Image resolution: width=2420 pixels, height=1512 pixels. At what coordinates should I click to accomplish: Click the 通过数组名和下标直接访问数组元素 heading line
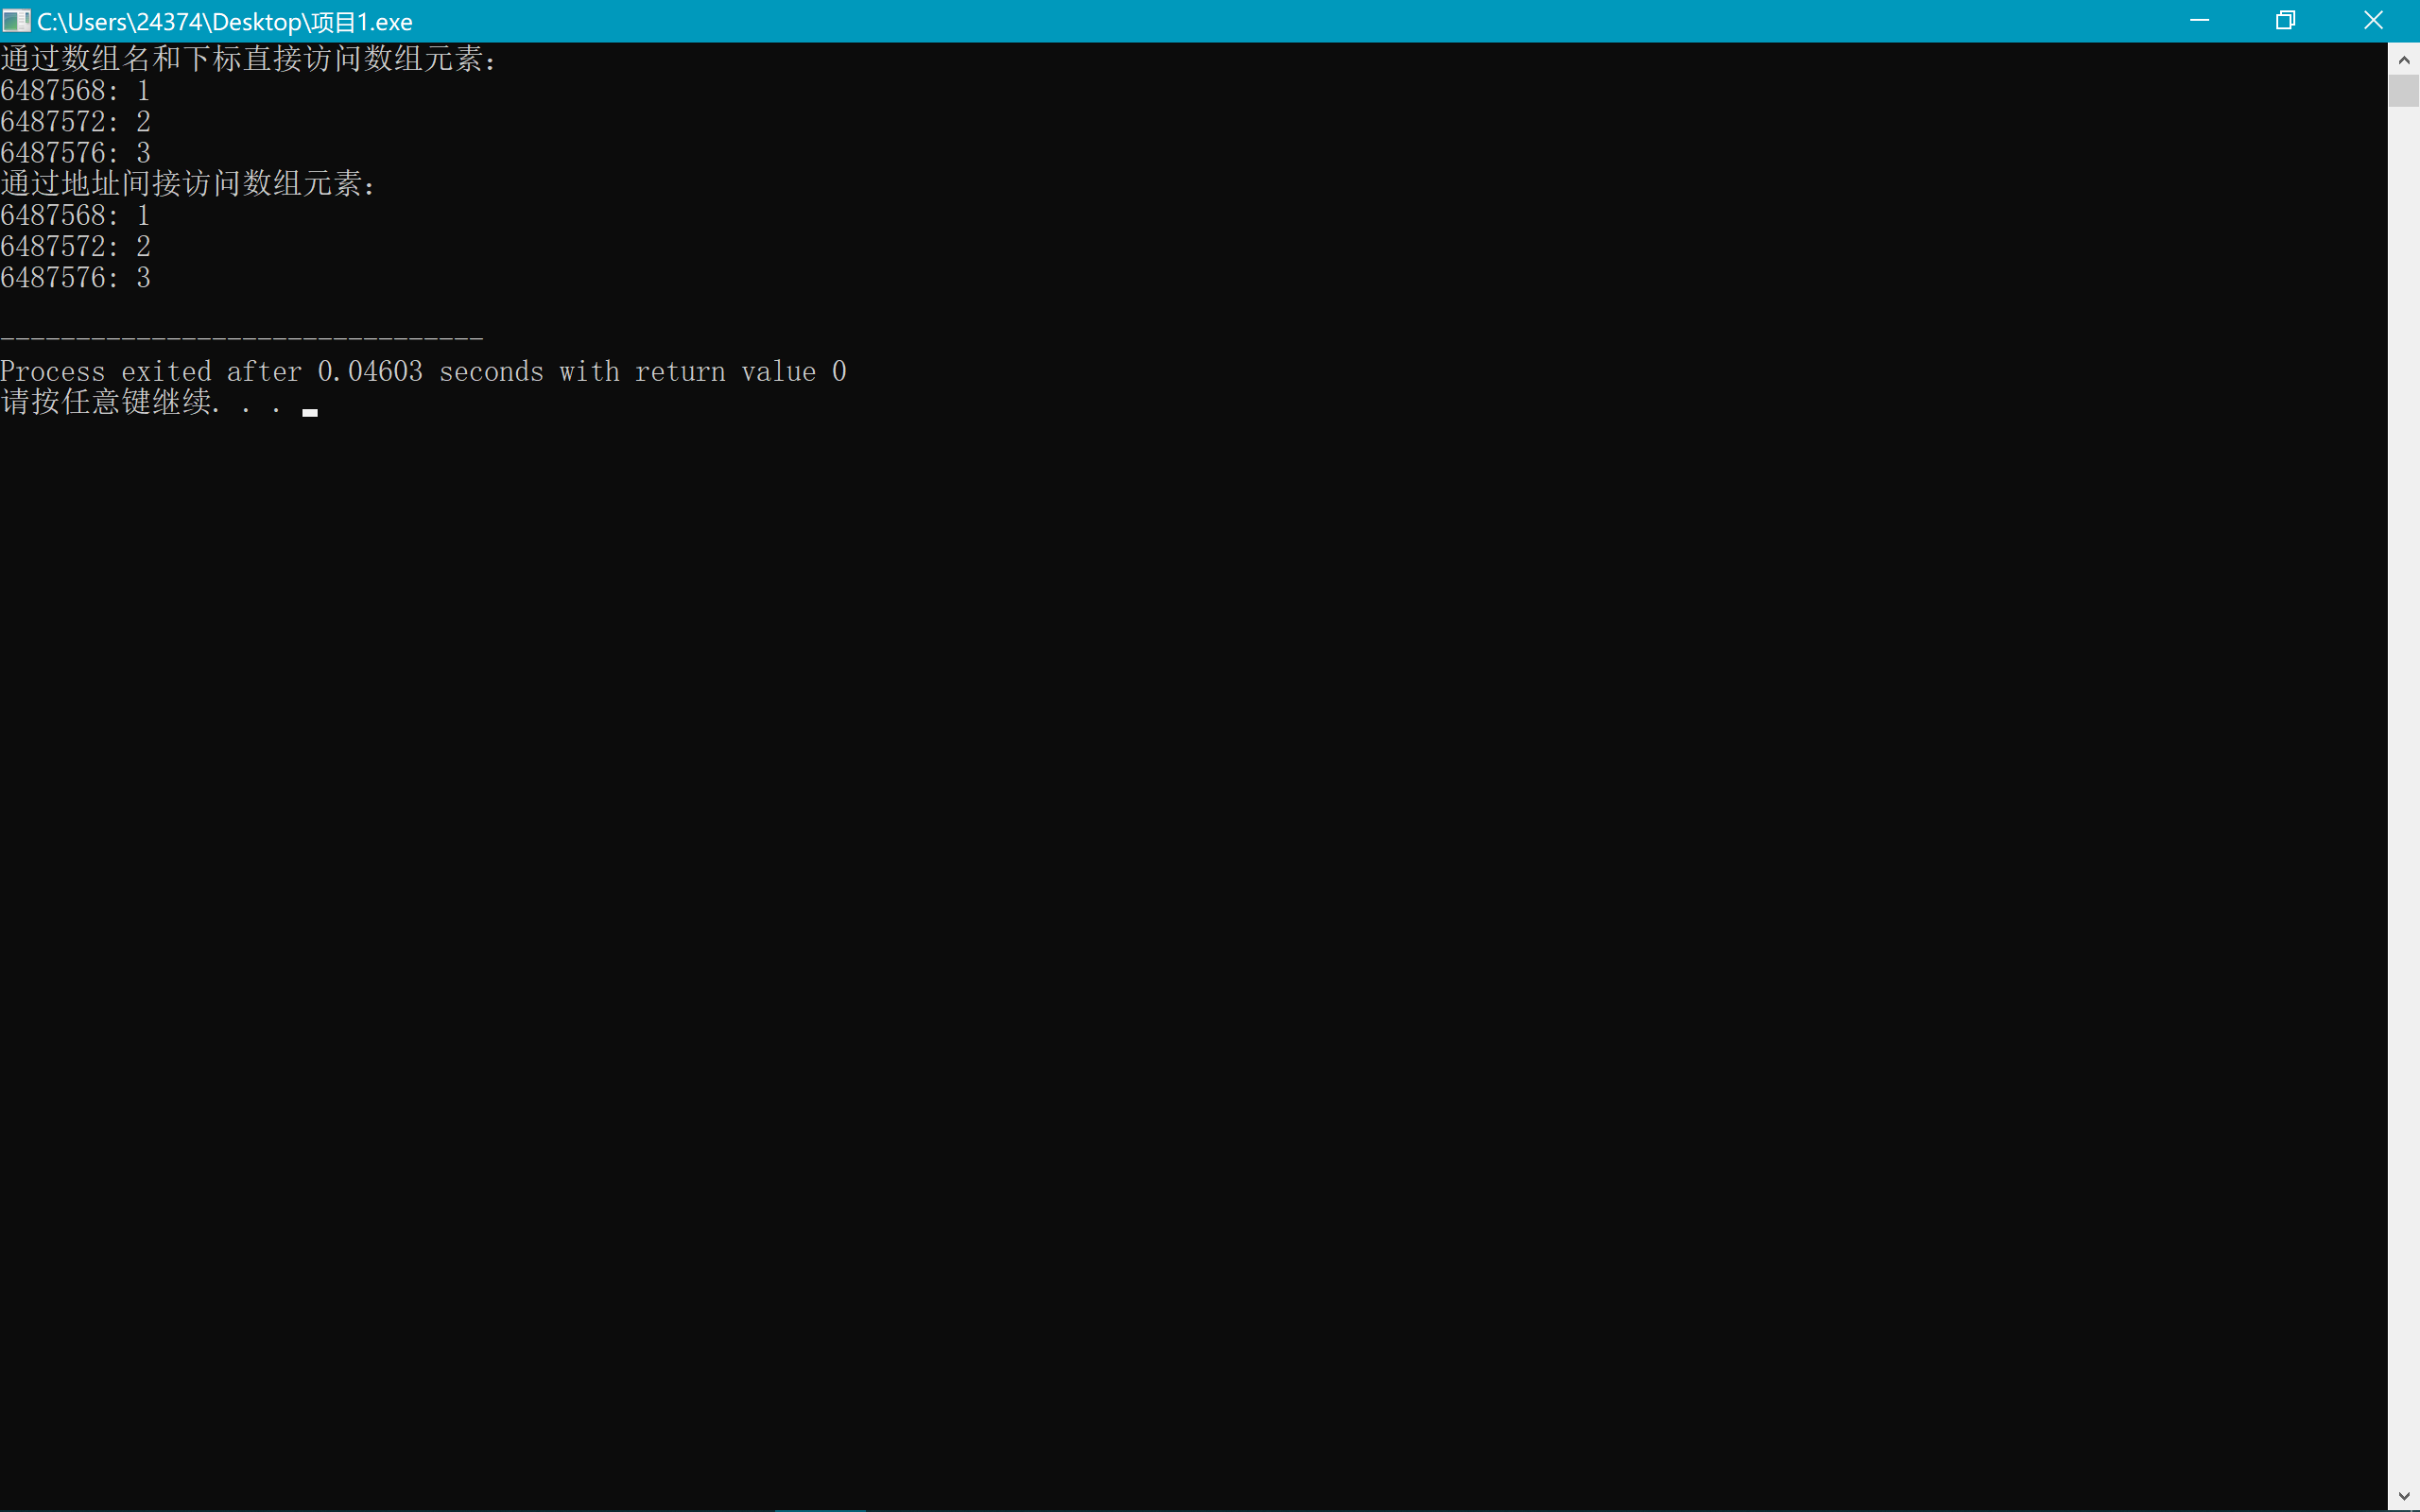tap(248, 59)
